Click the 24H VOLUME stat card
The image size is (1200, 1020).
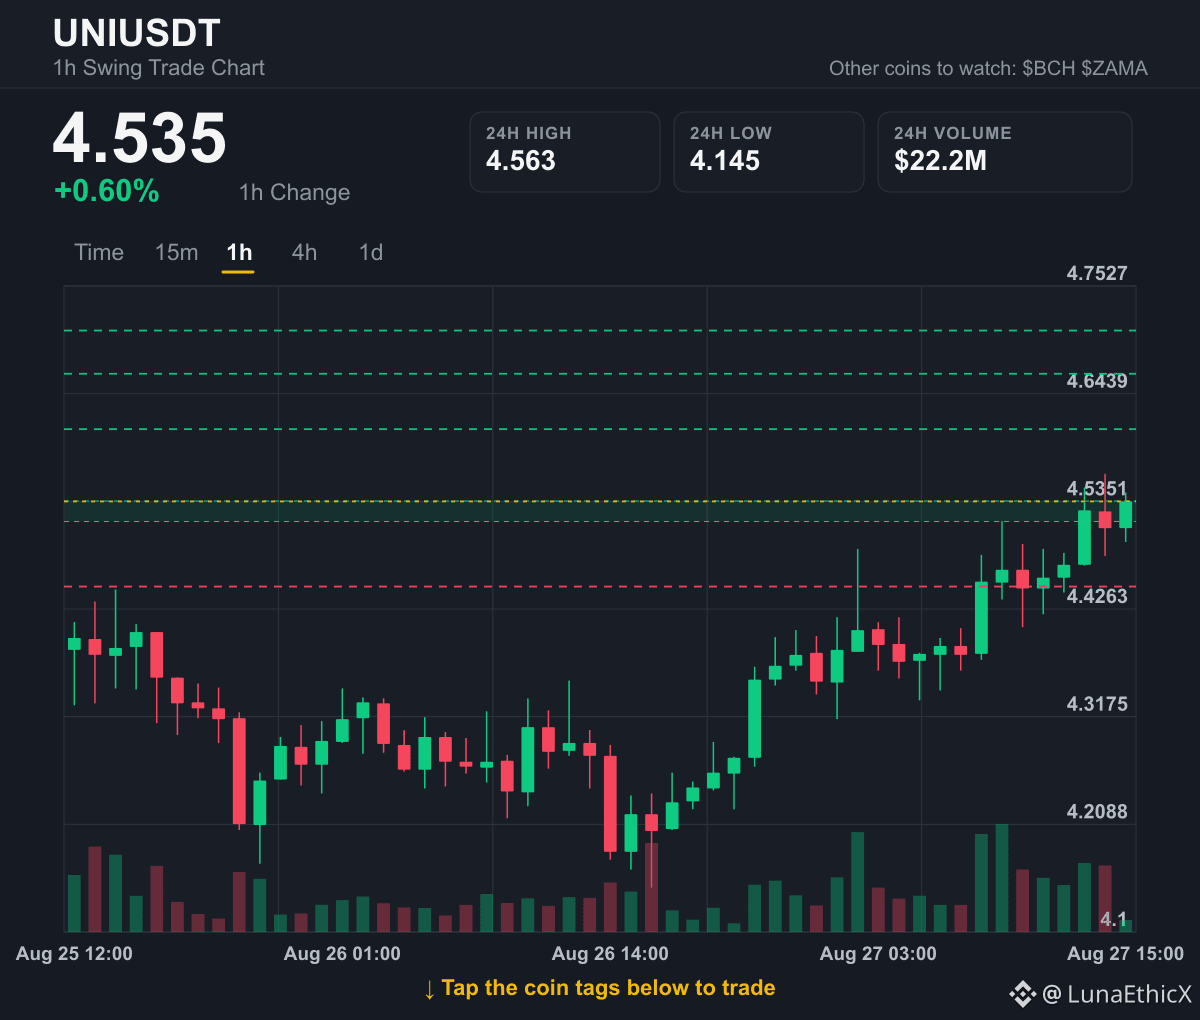pos(1005,152)
